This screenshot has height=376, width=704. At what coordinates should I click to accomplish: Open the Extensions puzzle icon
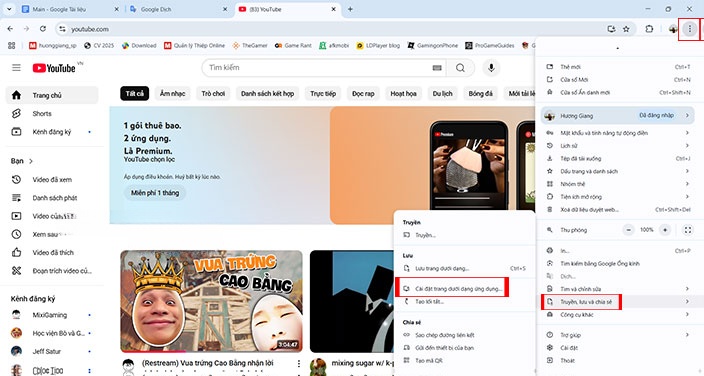(x=649, y=29)
